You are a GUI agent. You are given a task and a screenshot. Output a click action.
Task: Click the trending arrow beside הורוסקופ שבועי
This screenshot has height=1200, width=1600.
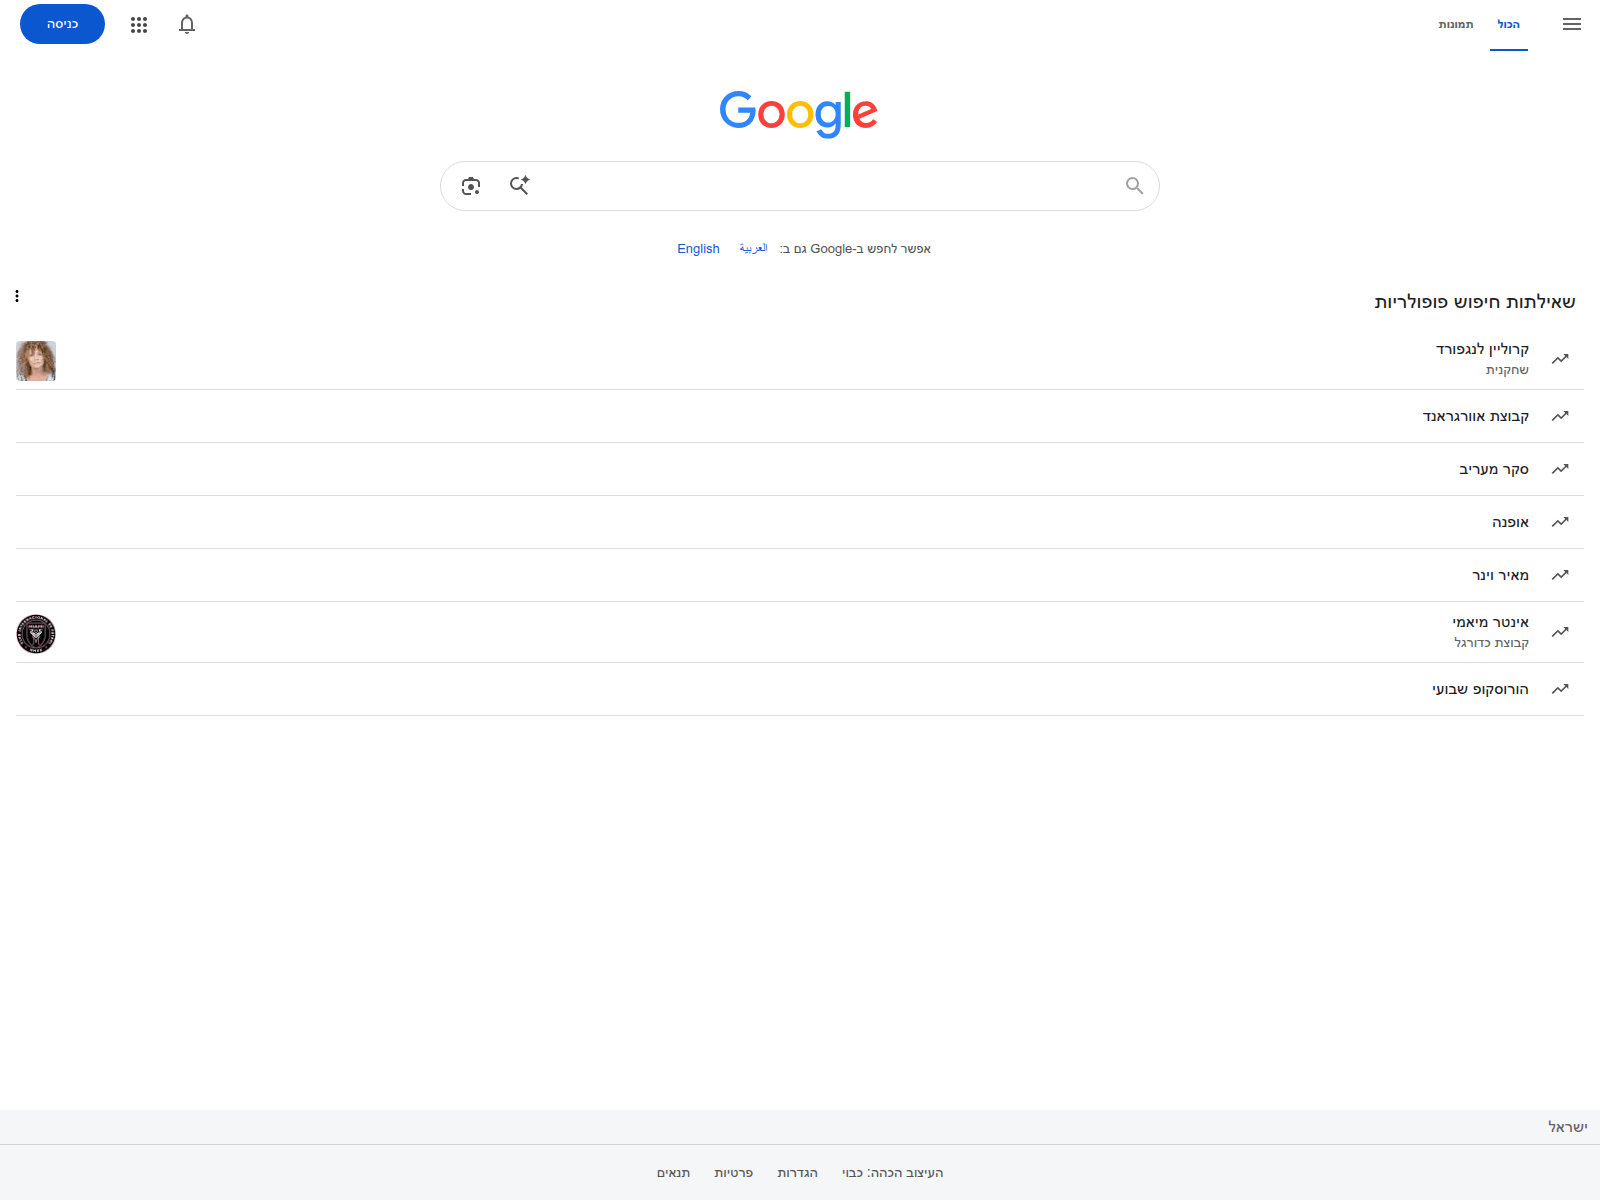coord(1560,689)
